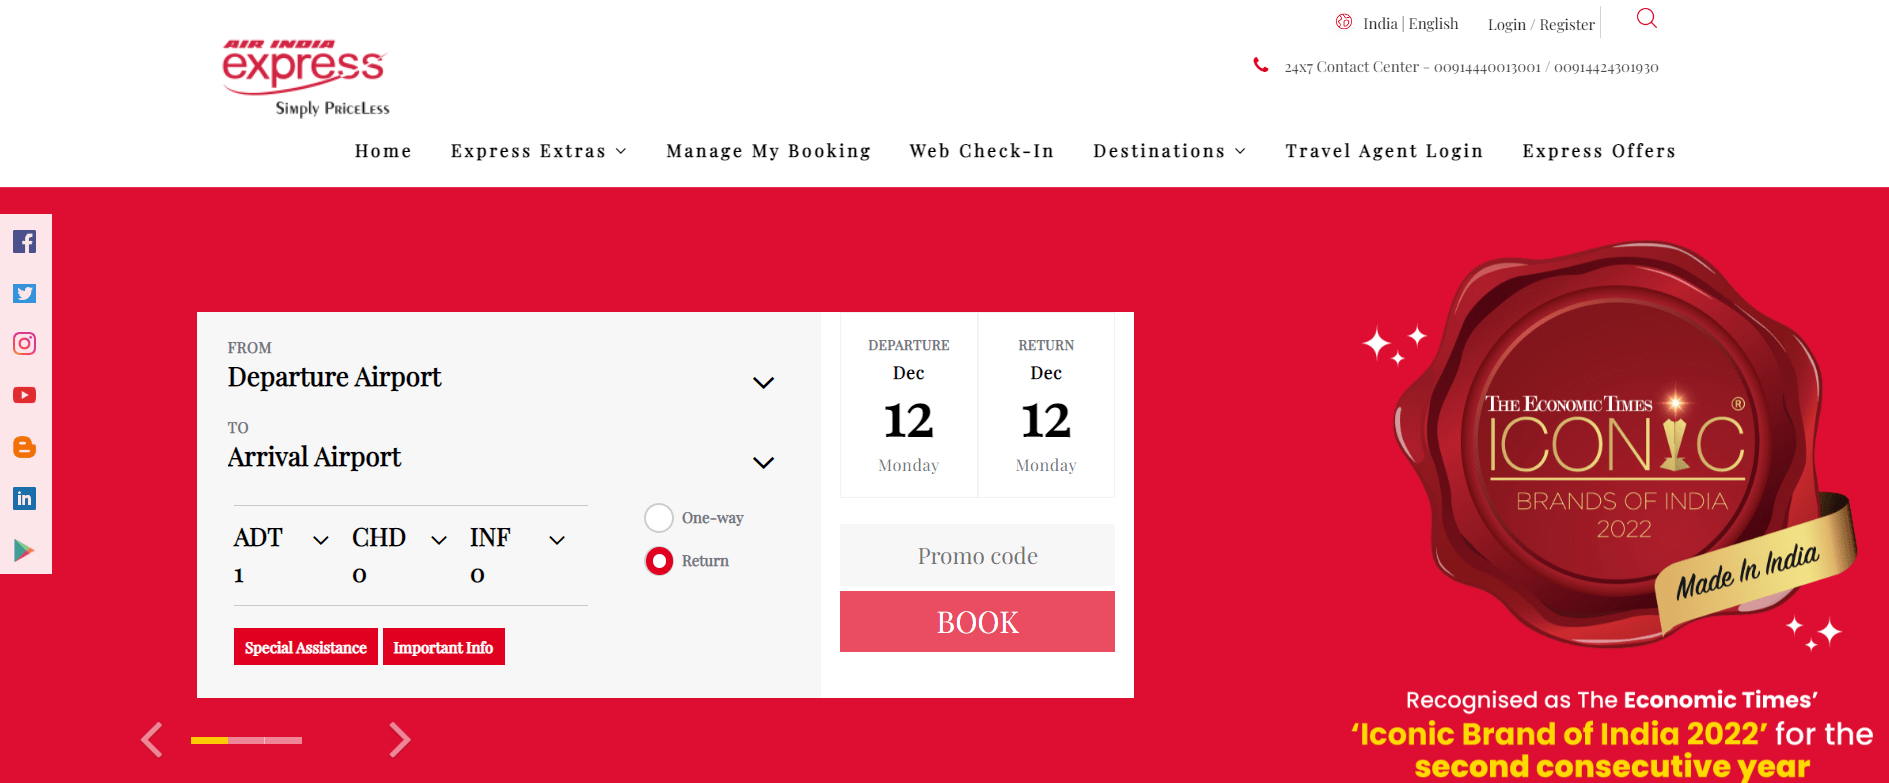The width and height of the screenshot is (1889, 783).
Task: Pick the Departure date Dec 12
Action: 908,405
